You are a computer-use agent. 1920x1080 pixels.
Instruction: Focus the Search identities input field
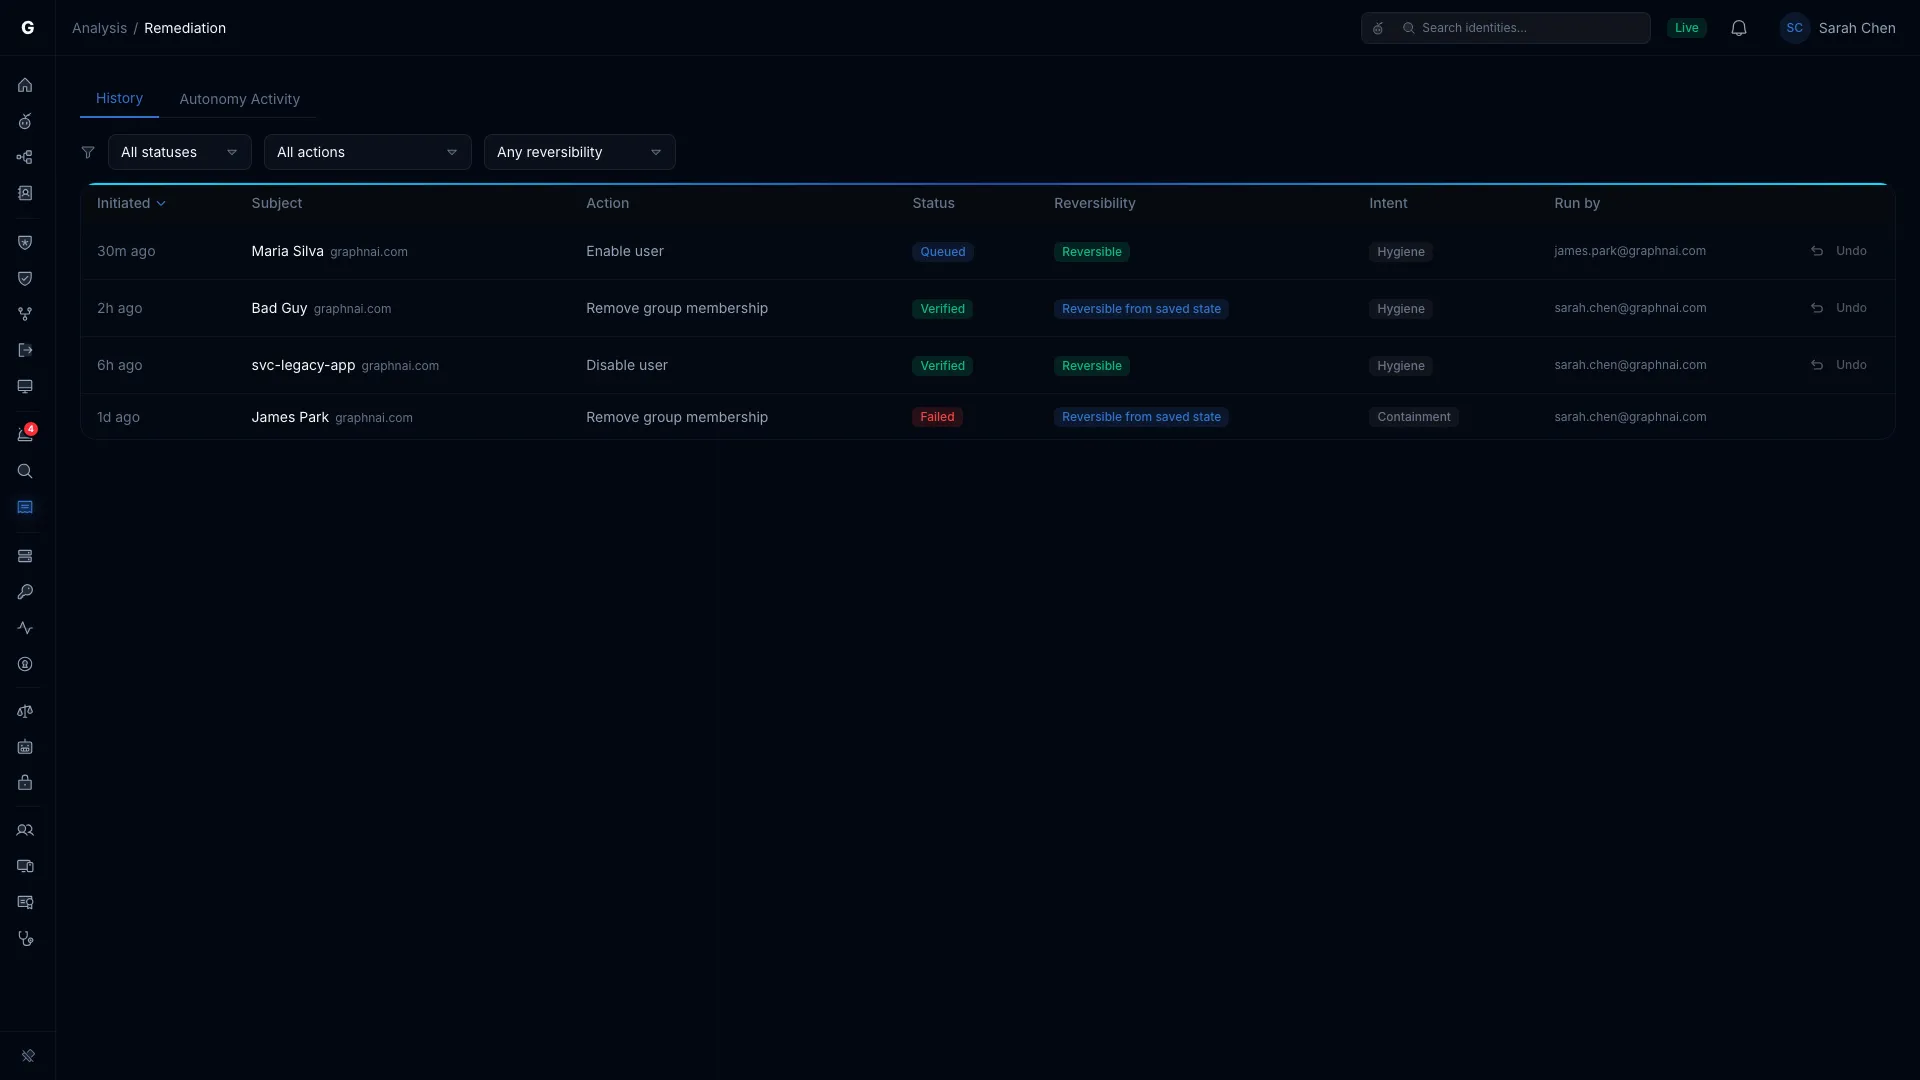pos(1526,28)
